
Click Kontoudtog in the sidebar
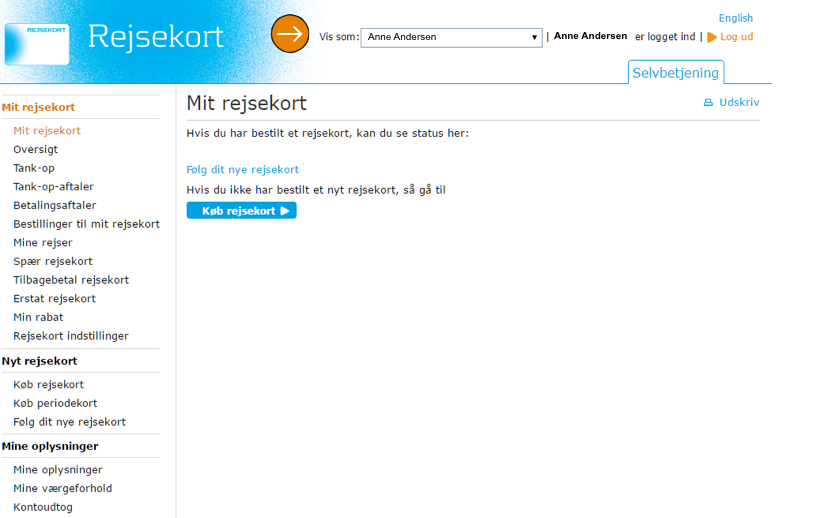point(42,507)
